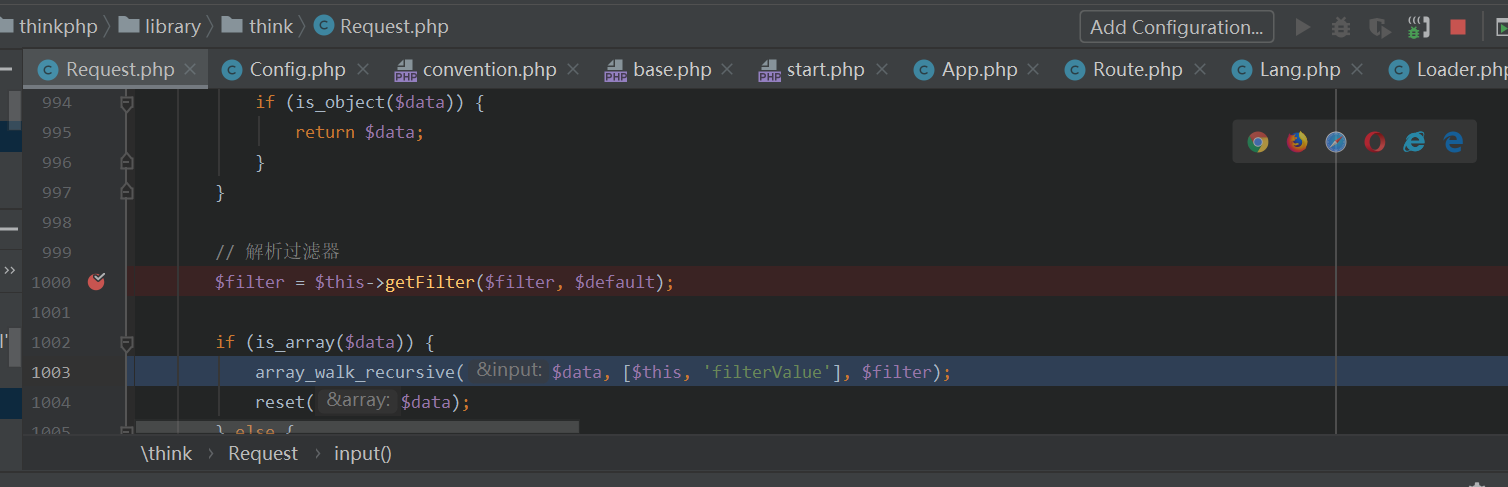The image size is (1508, 487).
Task: Toggle Listen for PHP Debug Connections
Action: coord(1418,27)
